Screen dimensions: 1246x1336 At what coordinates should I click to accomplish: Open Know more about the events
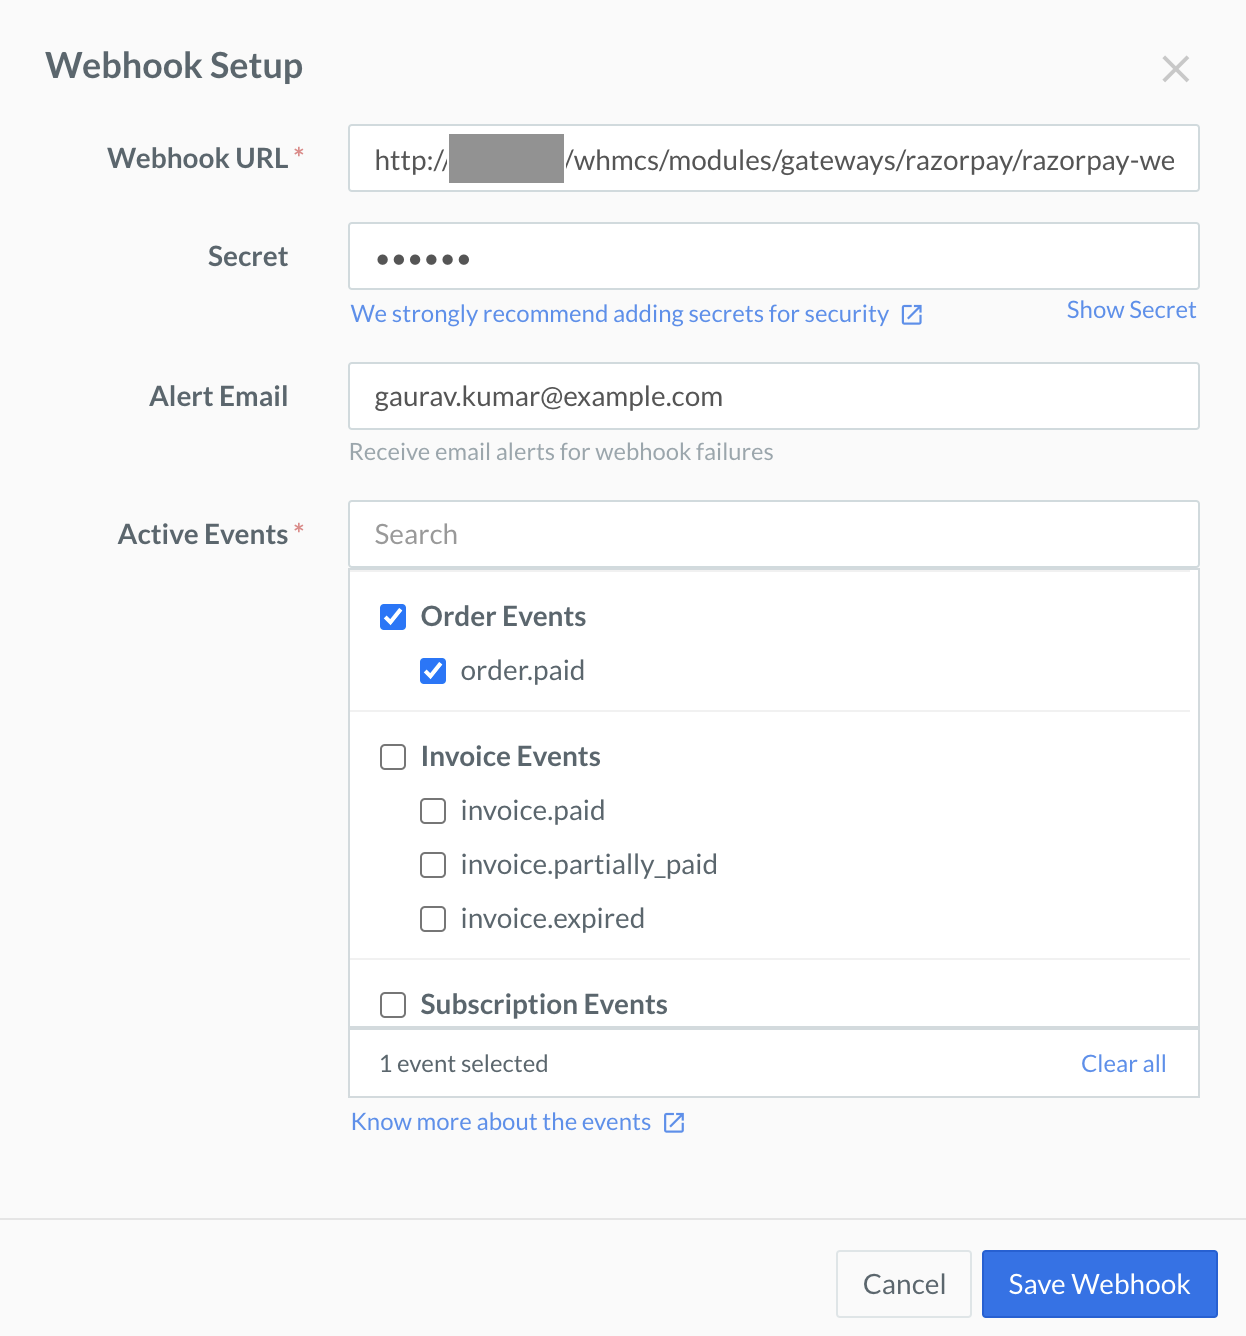[501, 1121]
